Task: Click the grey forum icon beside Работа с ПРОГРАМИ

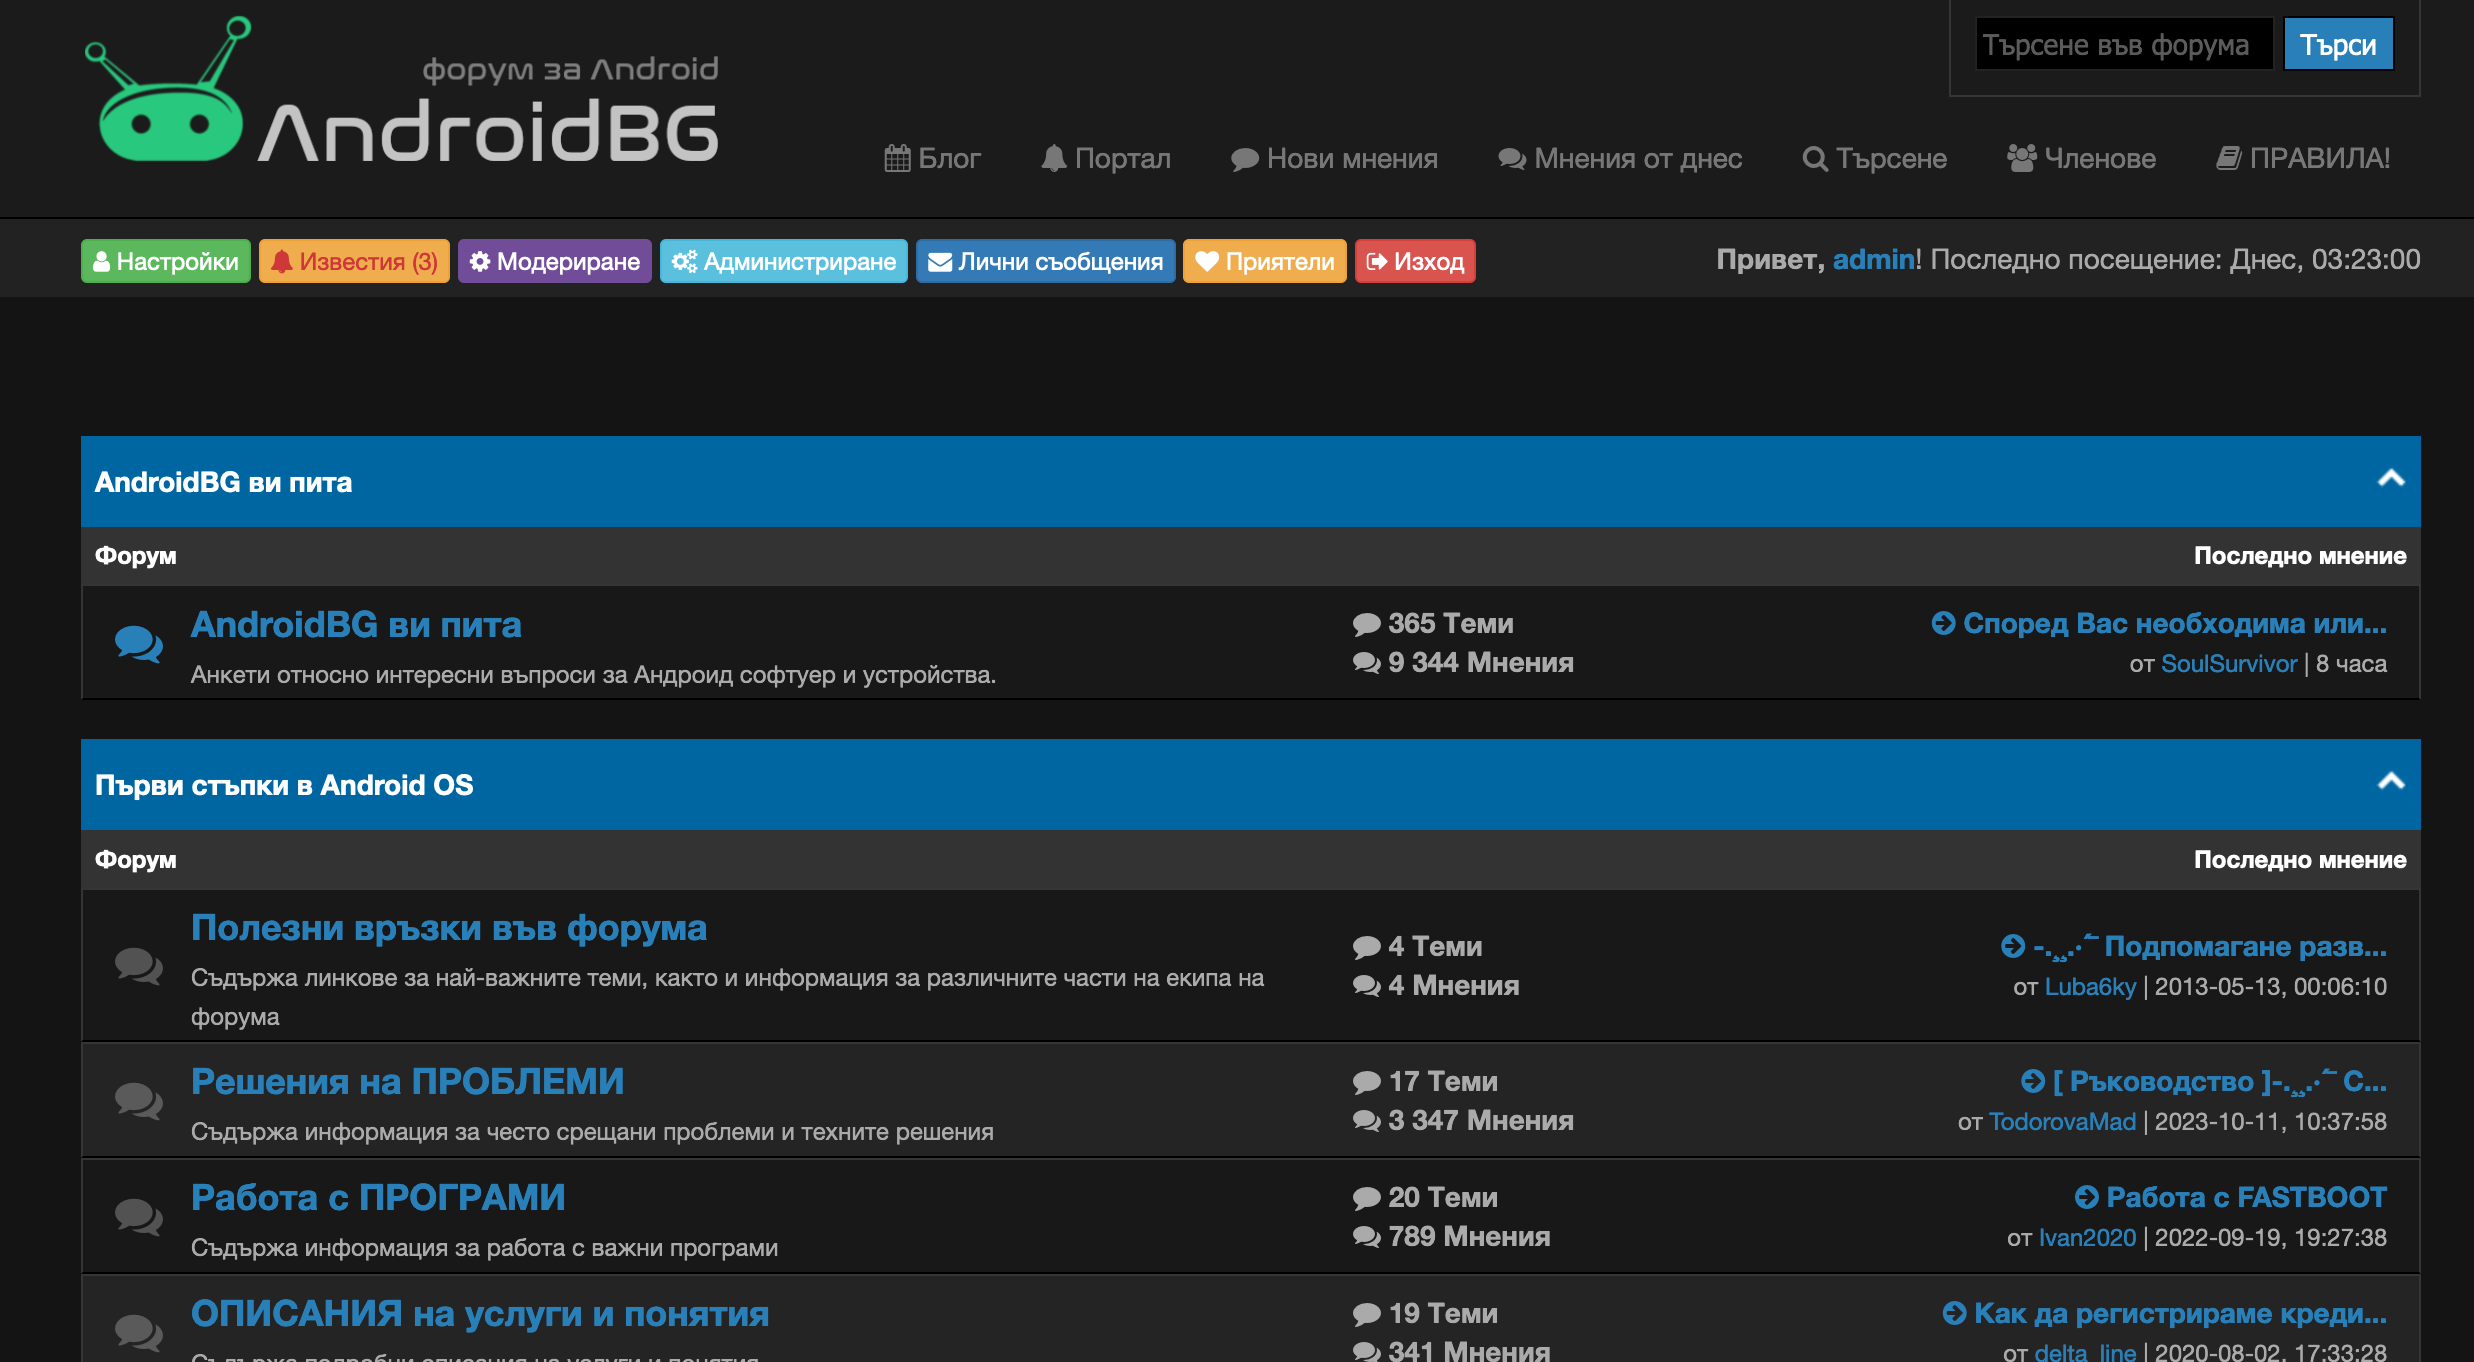Action: coord(138,1216)
